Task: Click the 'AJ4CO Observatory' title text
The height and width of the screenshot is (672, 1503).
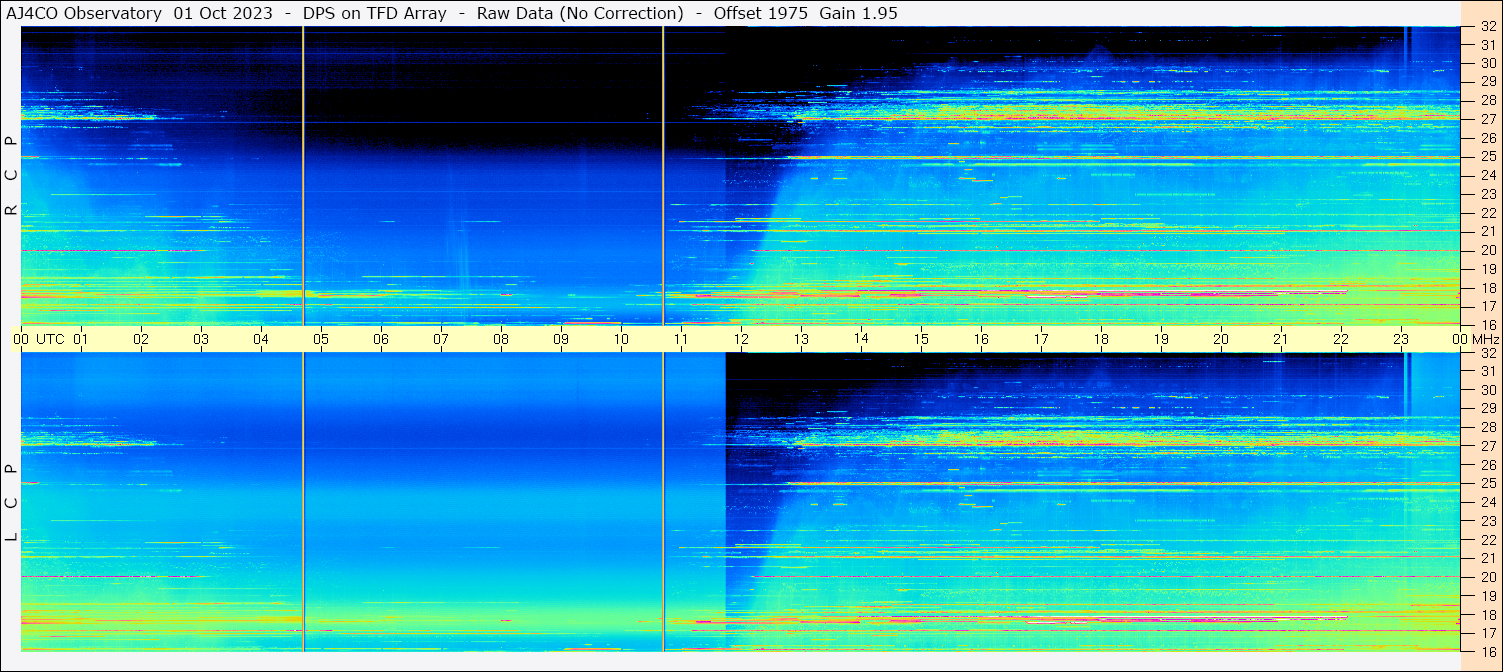Action: [x=84, y=13]
